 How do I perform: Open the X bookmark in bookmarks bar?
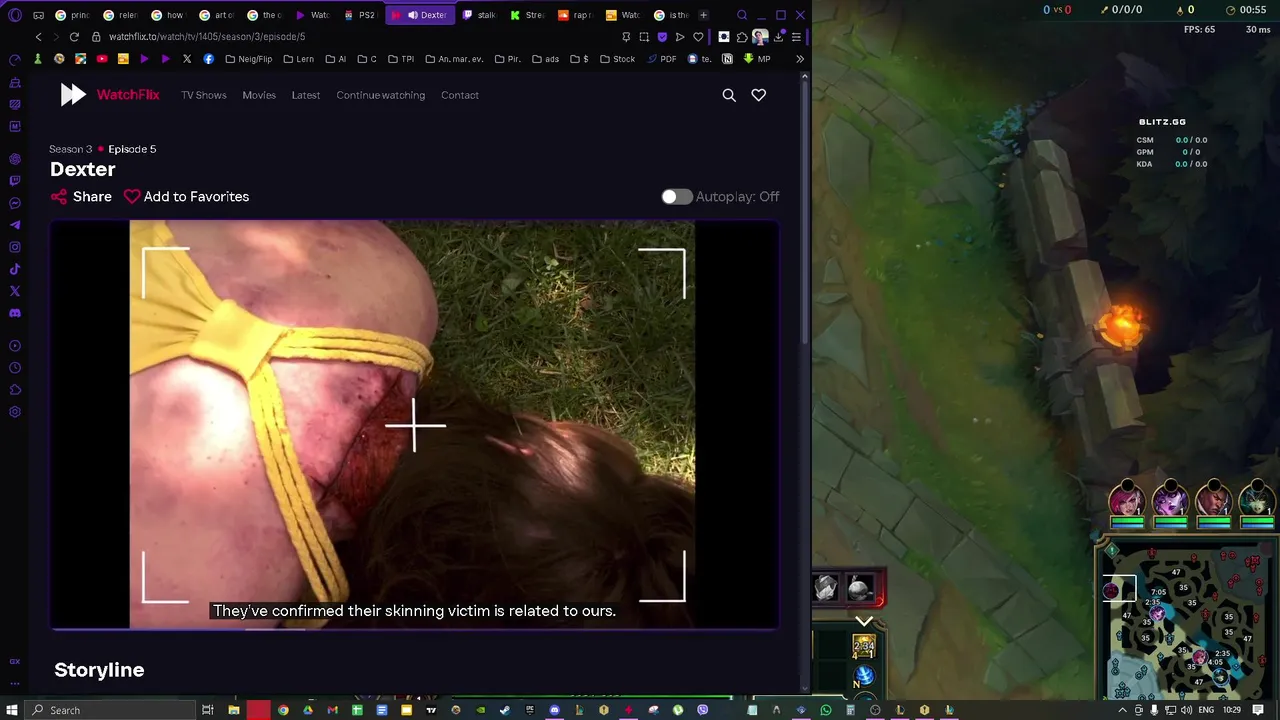coord(187,59)
